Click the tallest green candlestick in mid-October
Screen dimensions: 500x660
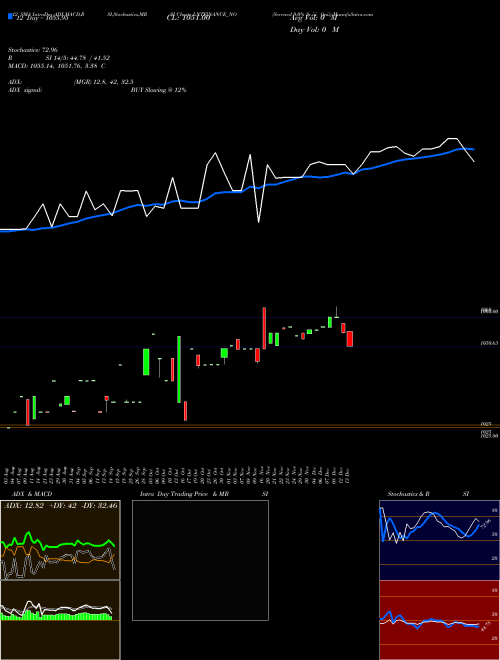(179, 369)
